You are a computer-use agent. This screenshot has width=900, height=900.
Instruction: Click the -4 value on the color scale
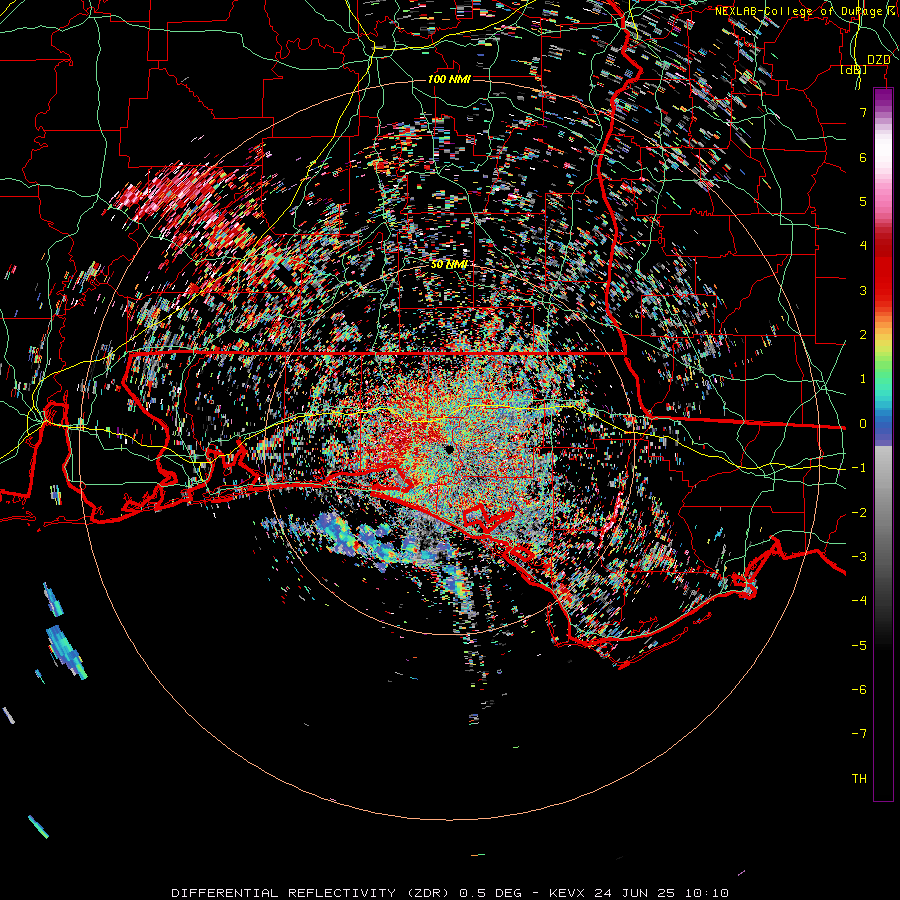[859, 601]
